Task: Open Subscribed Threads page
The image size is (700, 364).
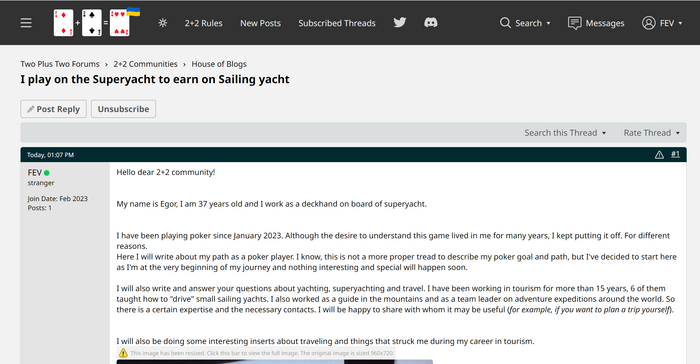Action: coord(337,23)
